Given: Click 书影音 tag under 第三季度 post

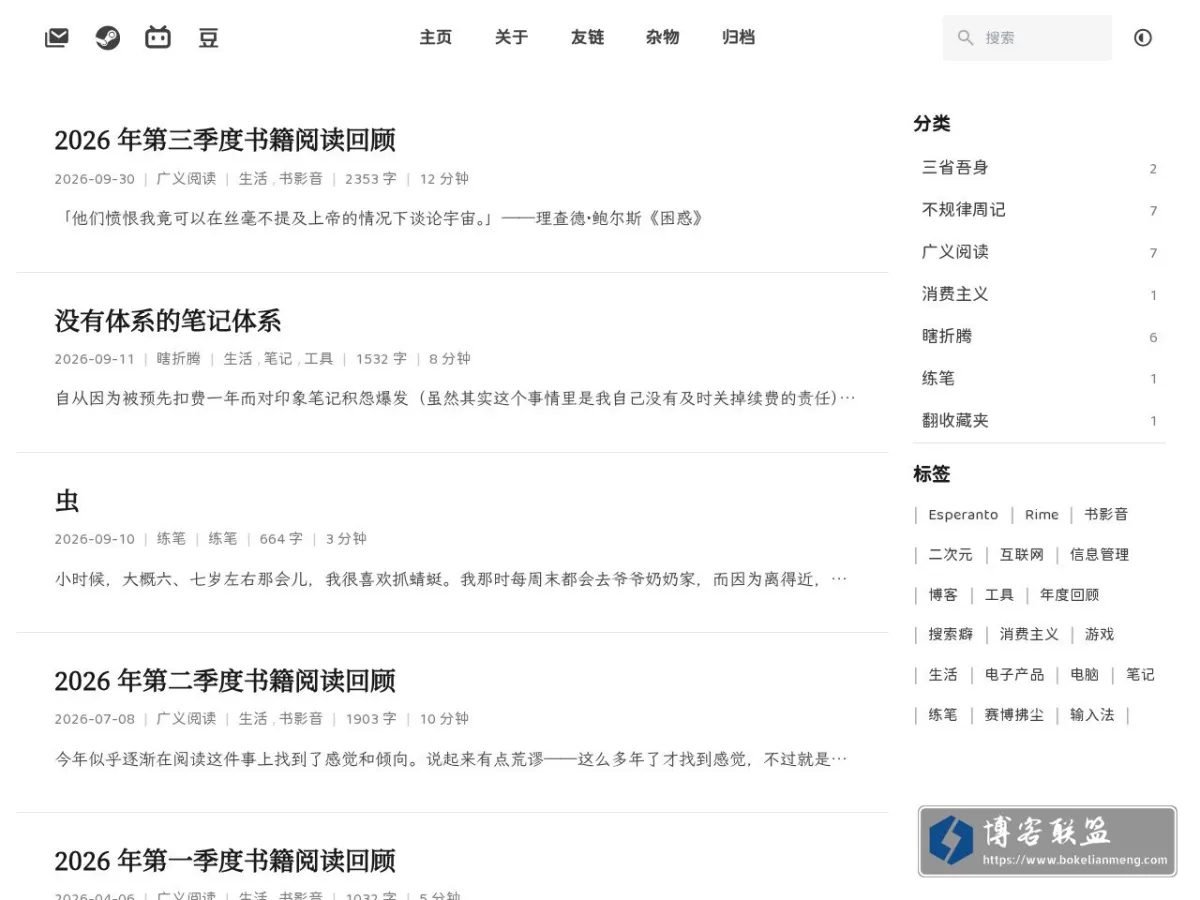Looking at the screenshot, I should [x=301, y=179].
